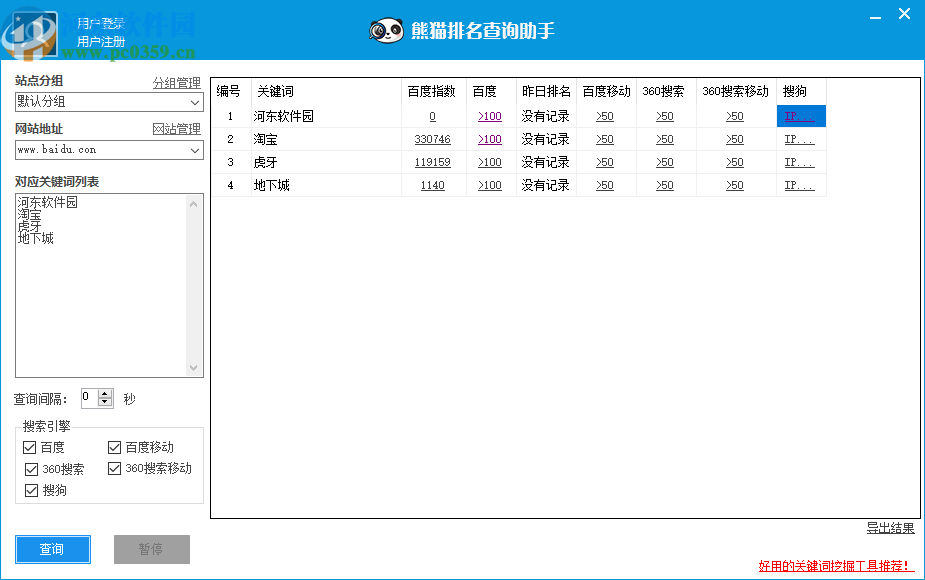Viewport: 925px width, 580px height.
Task: Click the highlighted IP link in the 搜狗 column
Action: (x=798, y=116)
